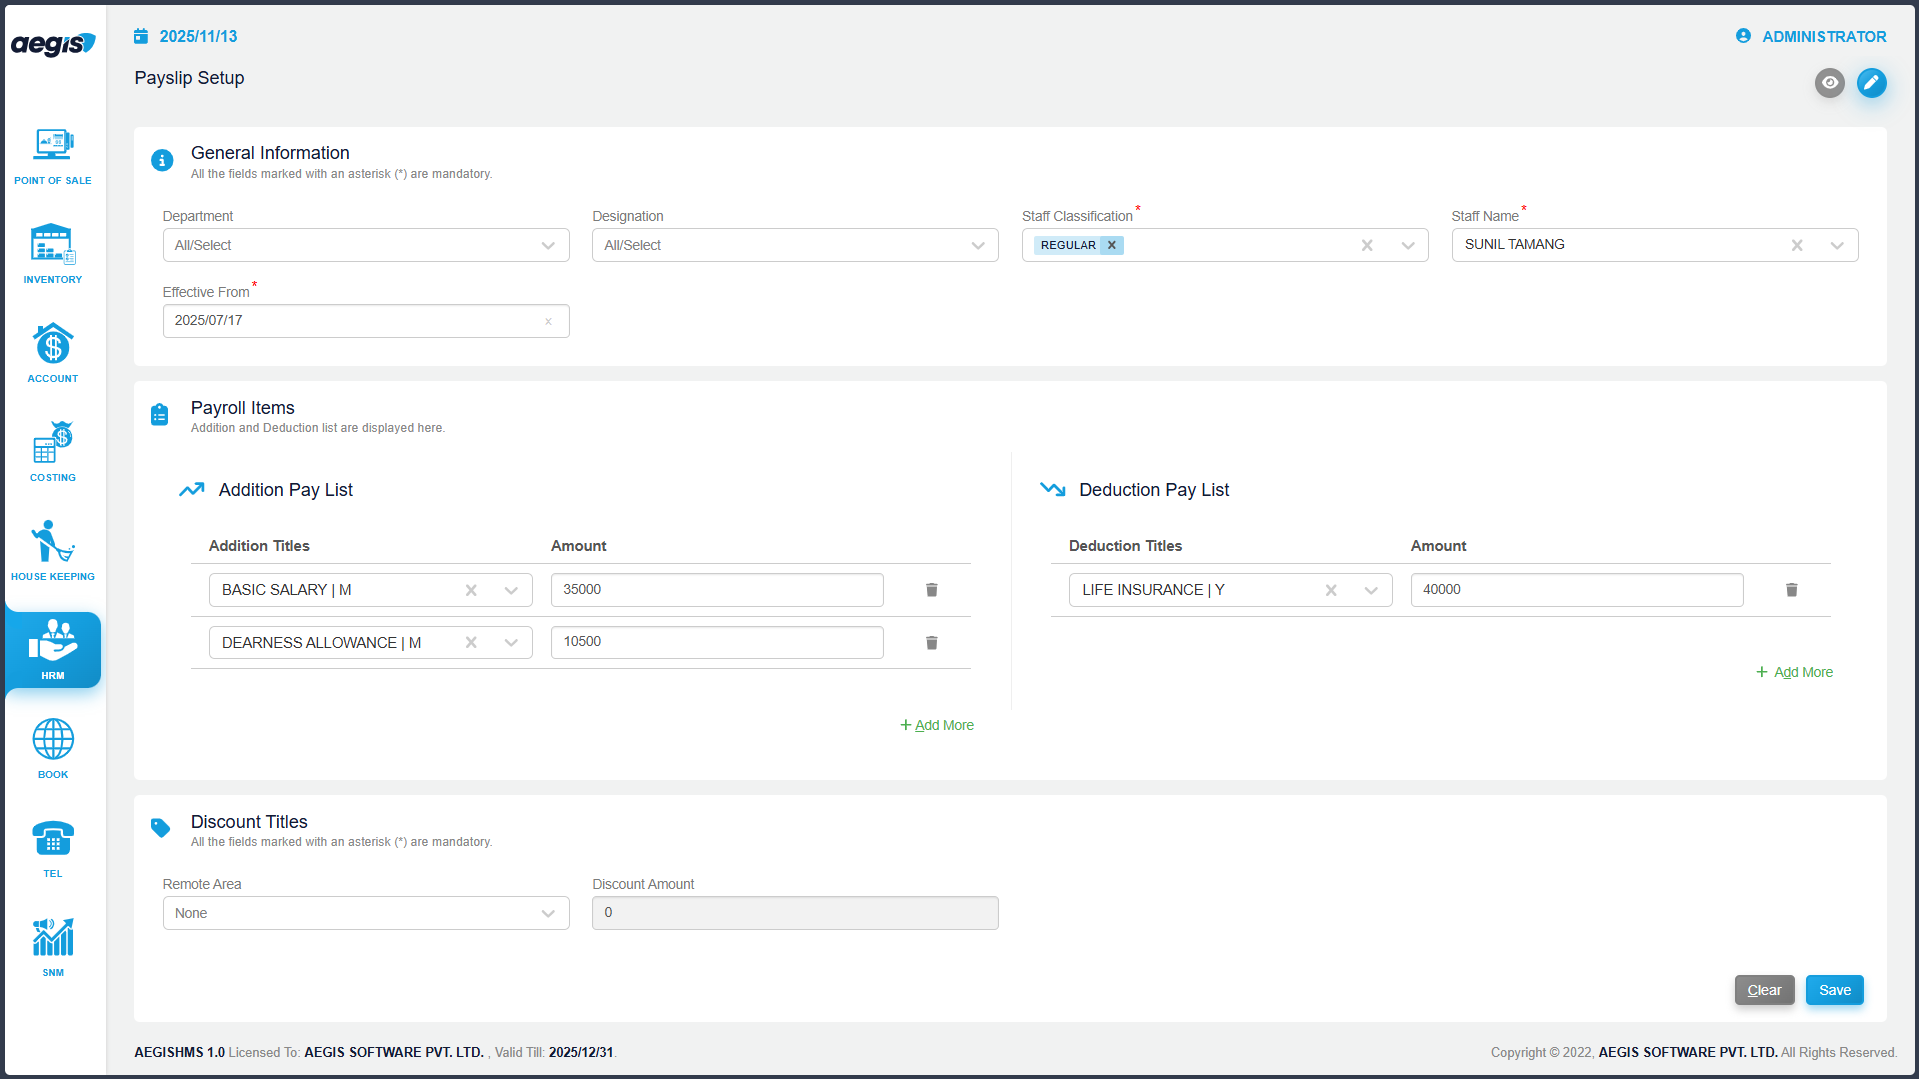Delete the Life Insurance deduction row

pyautogui.click(x=1791, y=590)
